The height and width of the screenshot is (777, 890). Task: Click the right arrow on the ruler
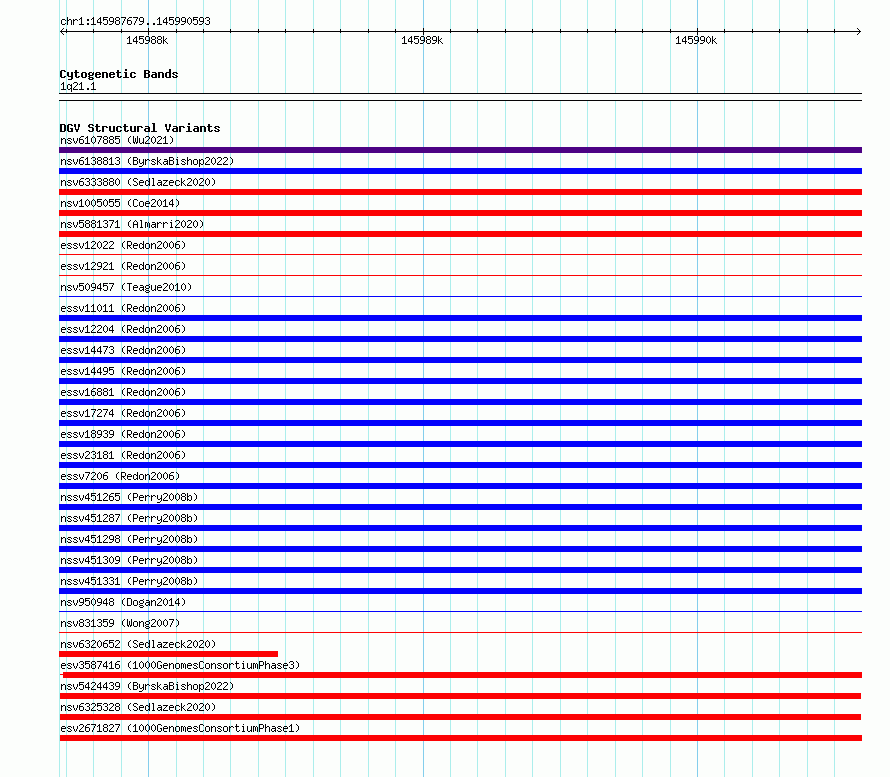tap(859, 31)
